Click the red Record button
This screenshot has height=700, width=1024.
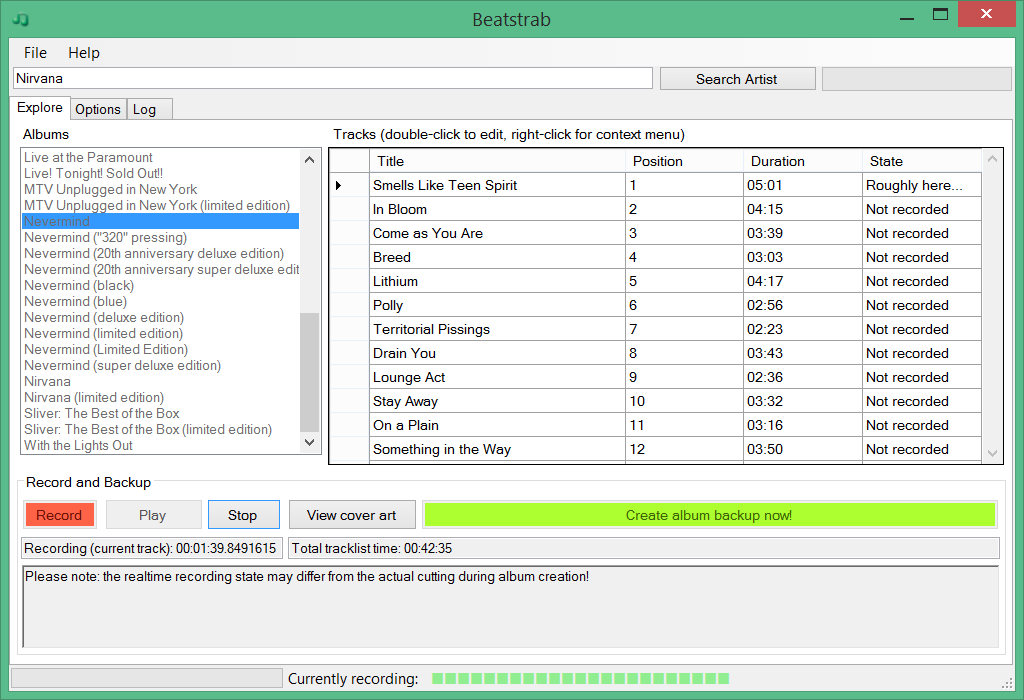[x=59, y=515]
